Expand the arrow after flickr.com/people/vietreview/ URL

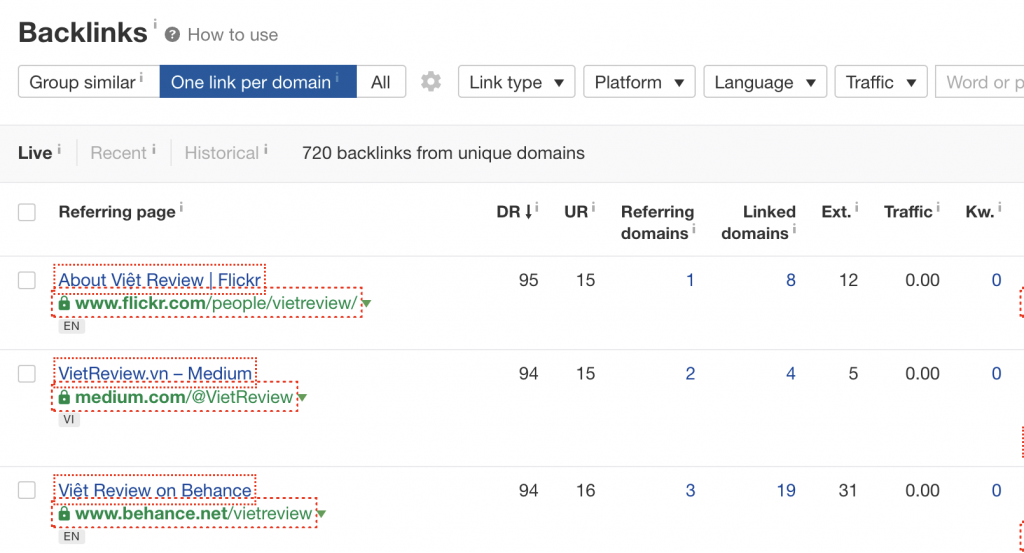367,304
